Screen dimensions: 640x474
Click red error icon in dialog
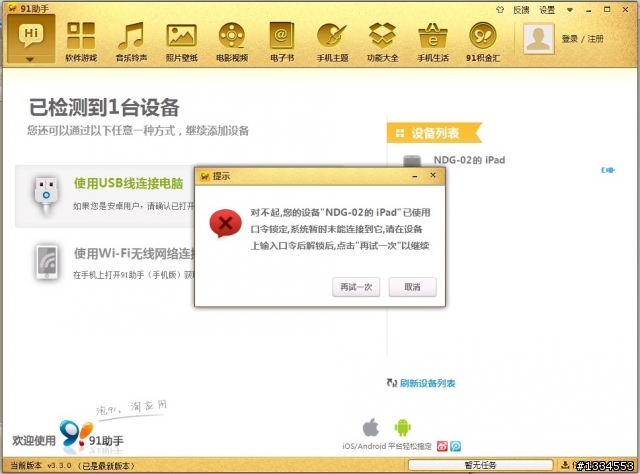tap(225, 223)
